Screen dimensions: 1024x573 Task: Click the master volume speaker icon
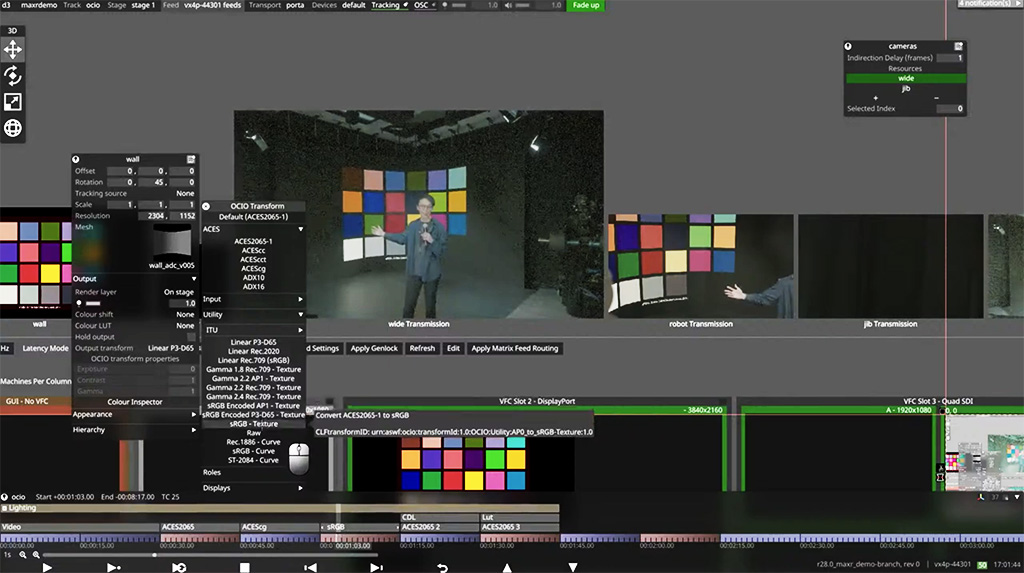(x=508, y=5)
